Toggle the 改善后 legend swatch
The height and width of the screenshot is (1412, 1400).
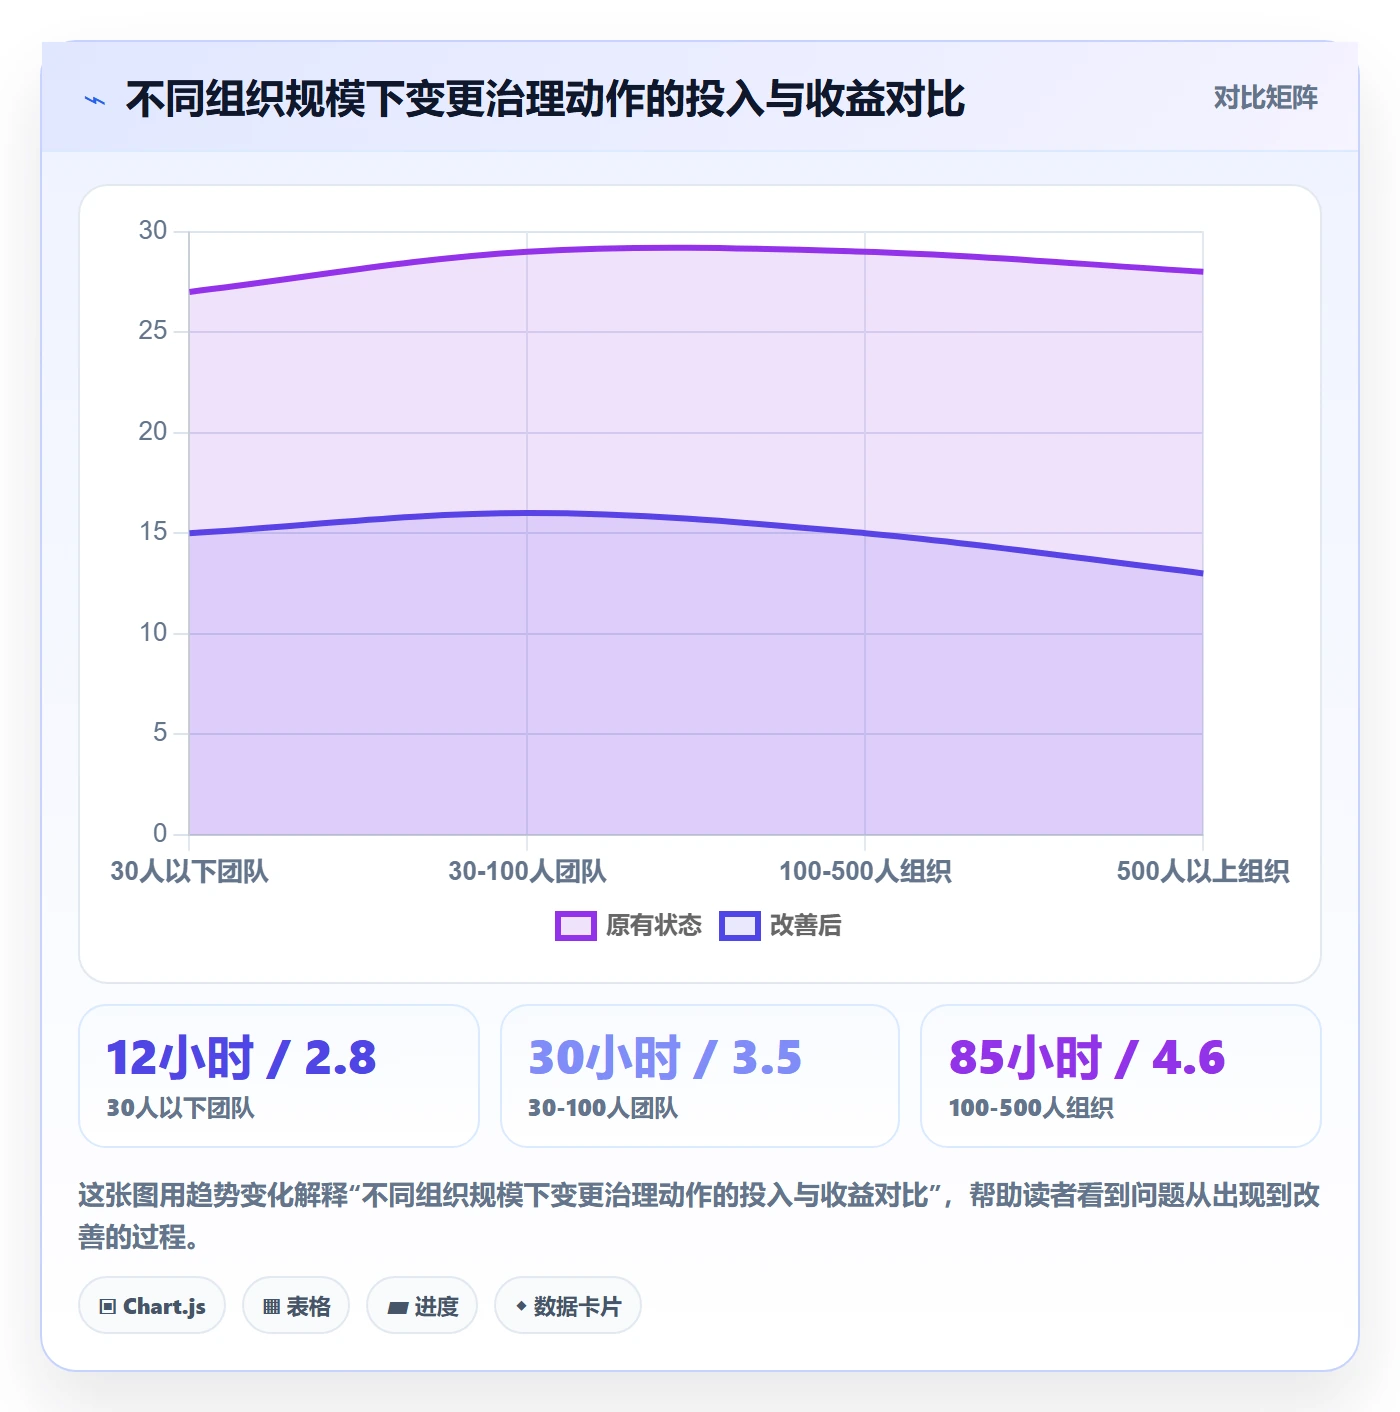[740, 926]
